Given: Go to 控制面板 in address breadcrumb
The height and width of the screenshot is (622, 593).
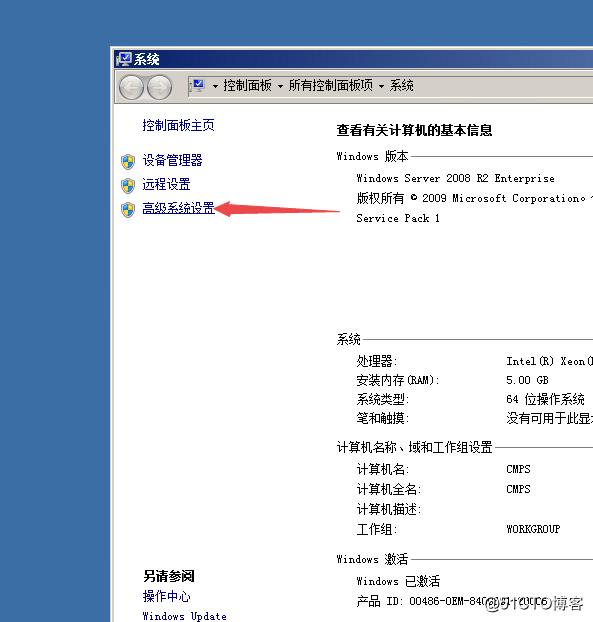Looking at the screenshot, I should tap(248, 85).
